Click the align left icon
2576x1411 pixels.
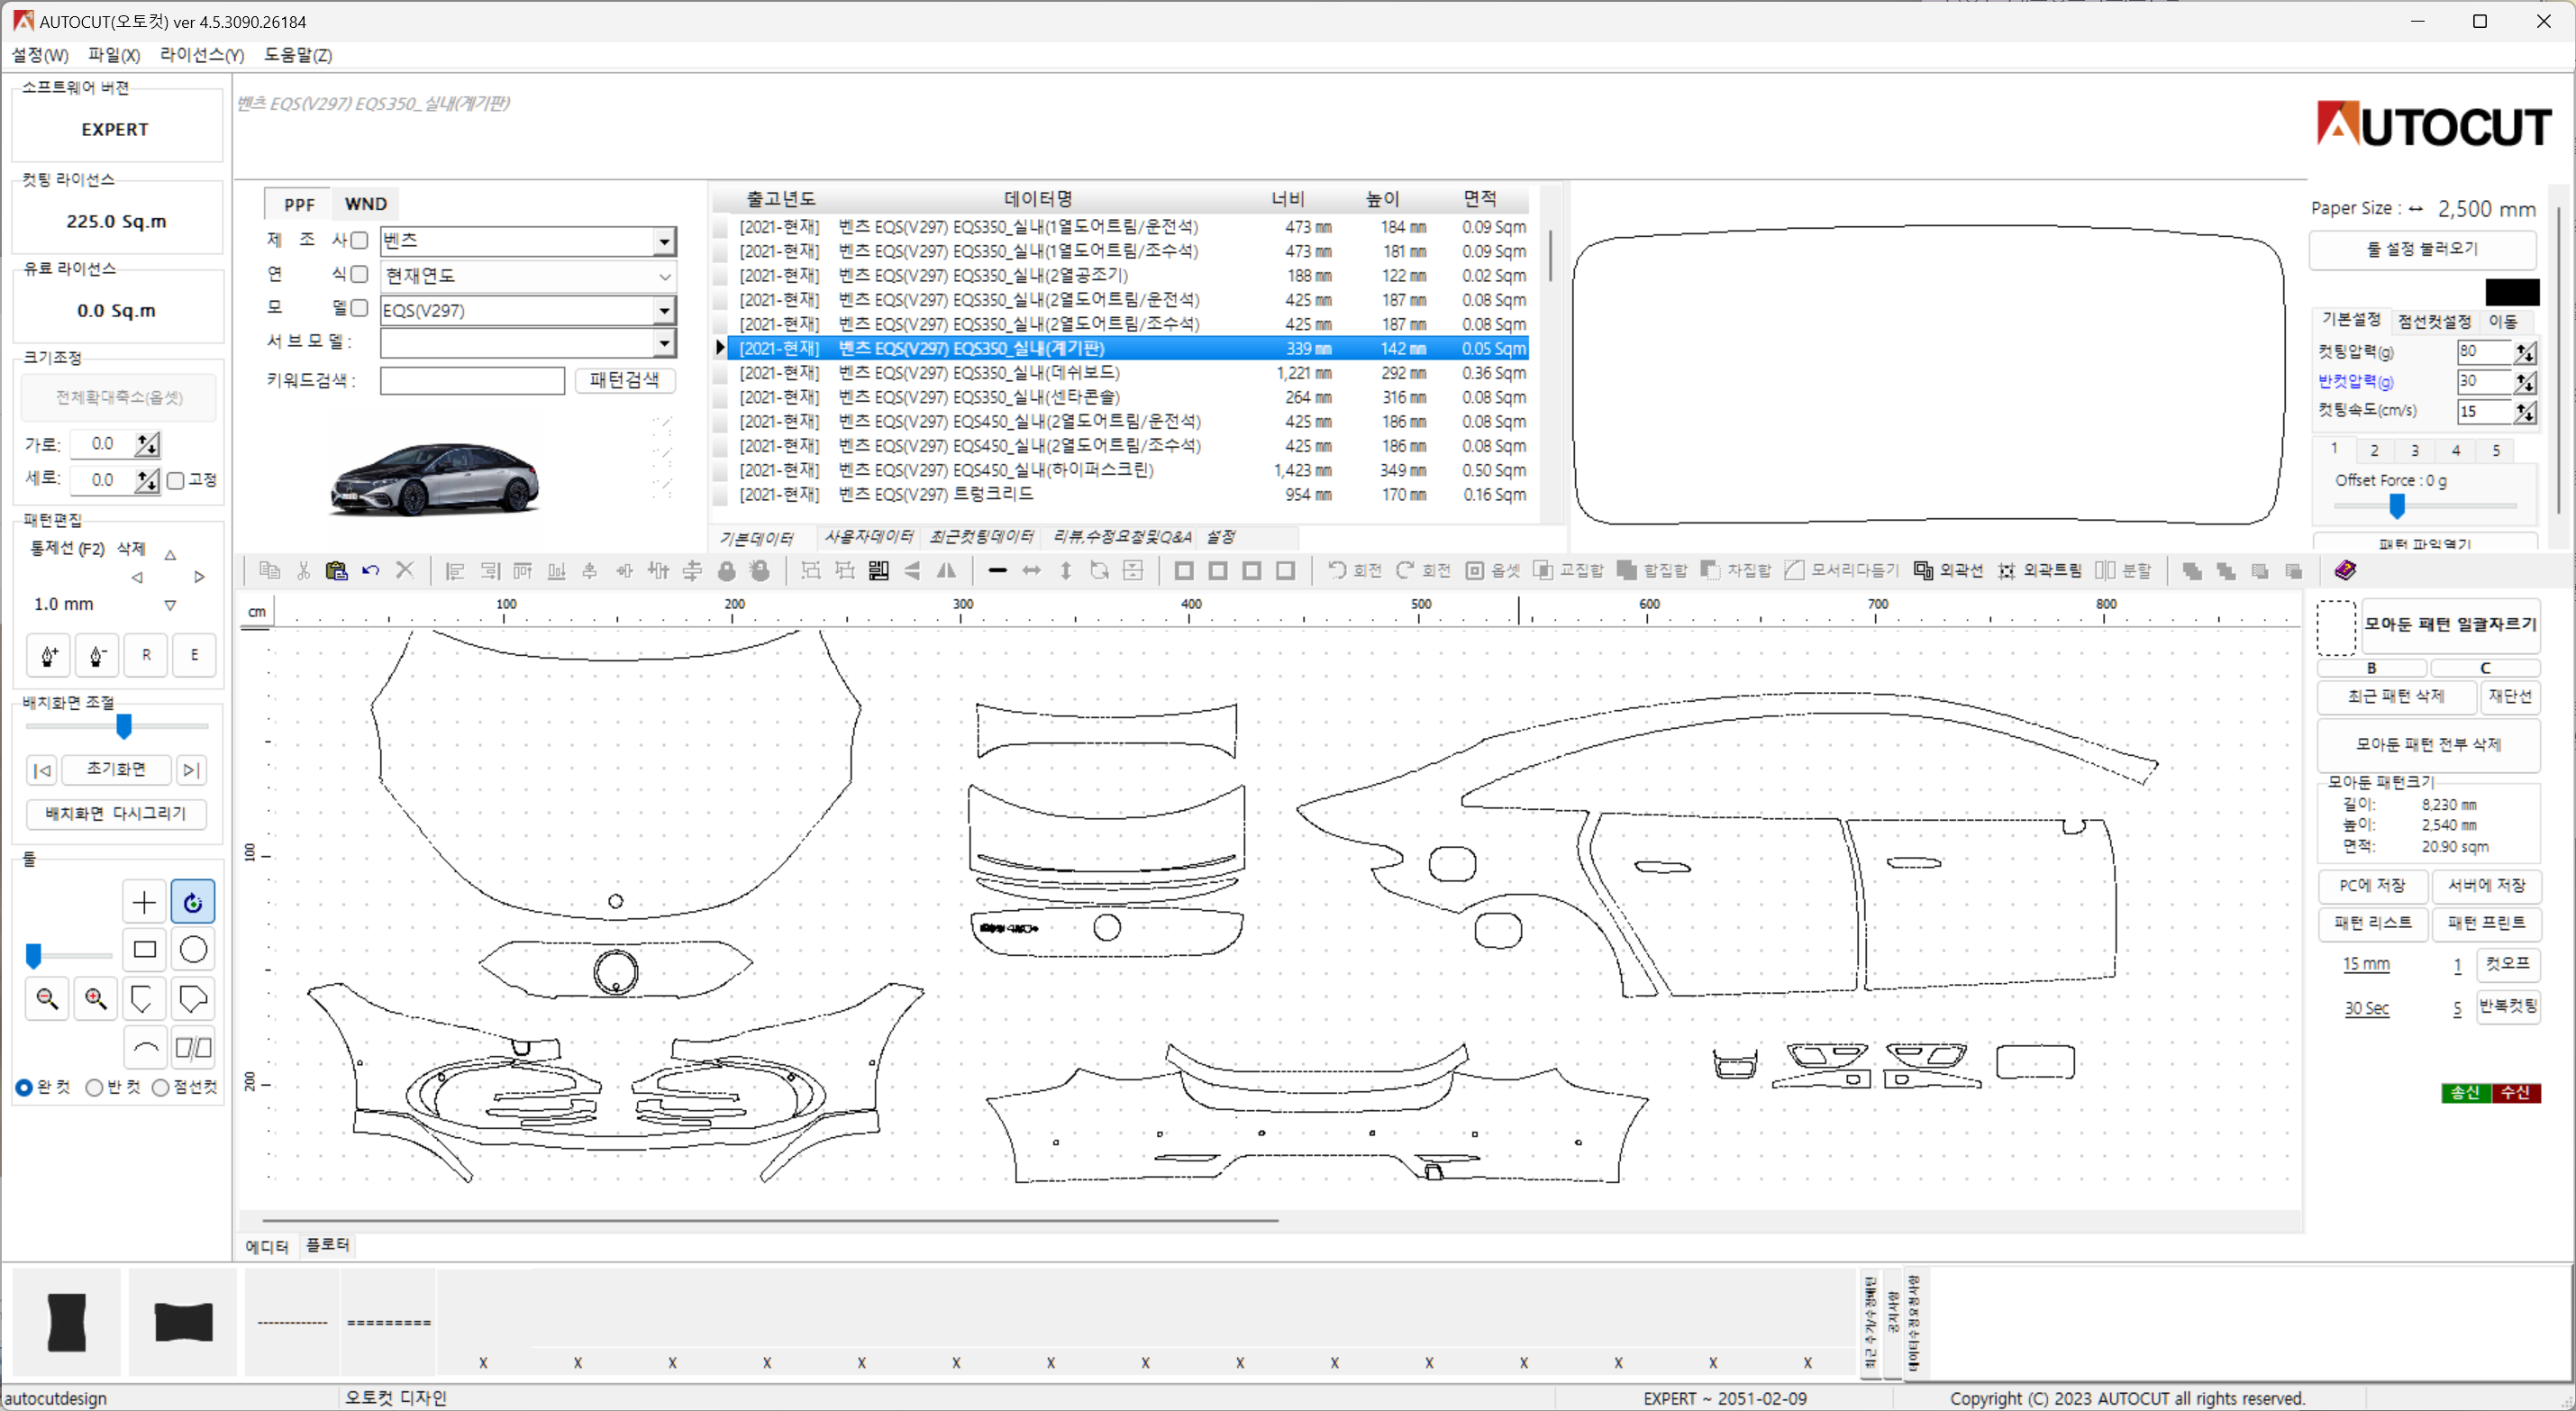coord(455,570)
